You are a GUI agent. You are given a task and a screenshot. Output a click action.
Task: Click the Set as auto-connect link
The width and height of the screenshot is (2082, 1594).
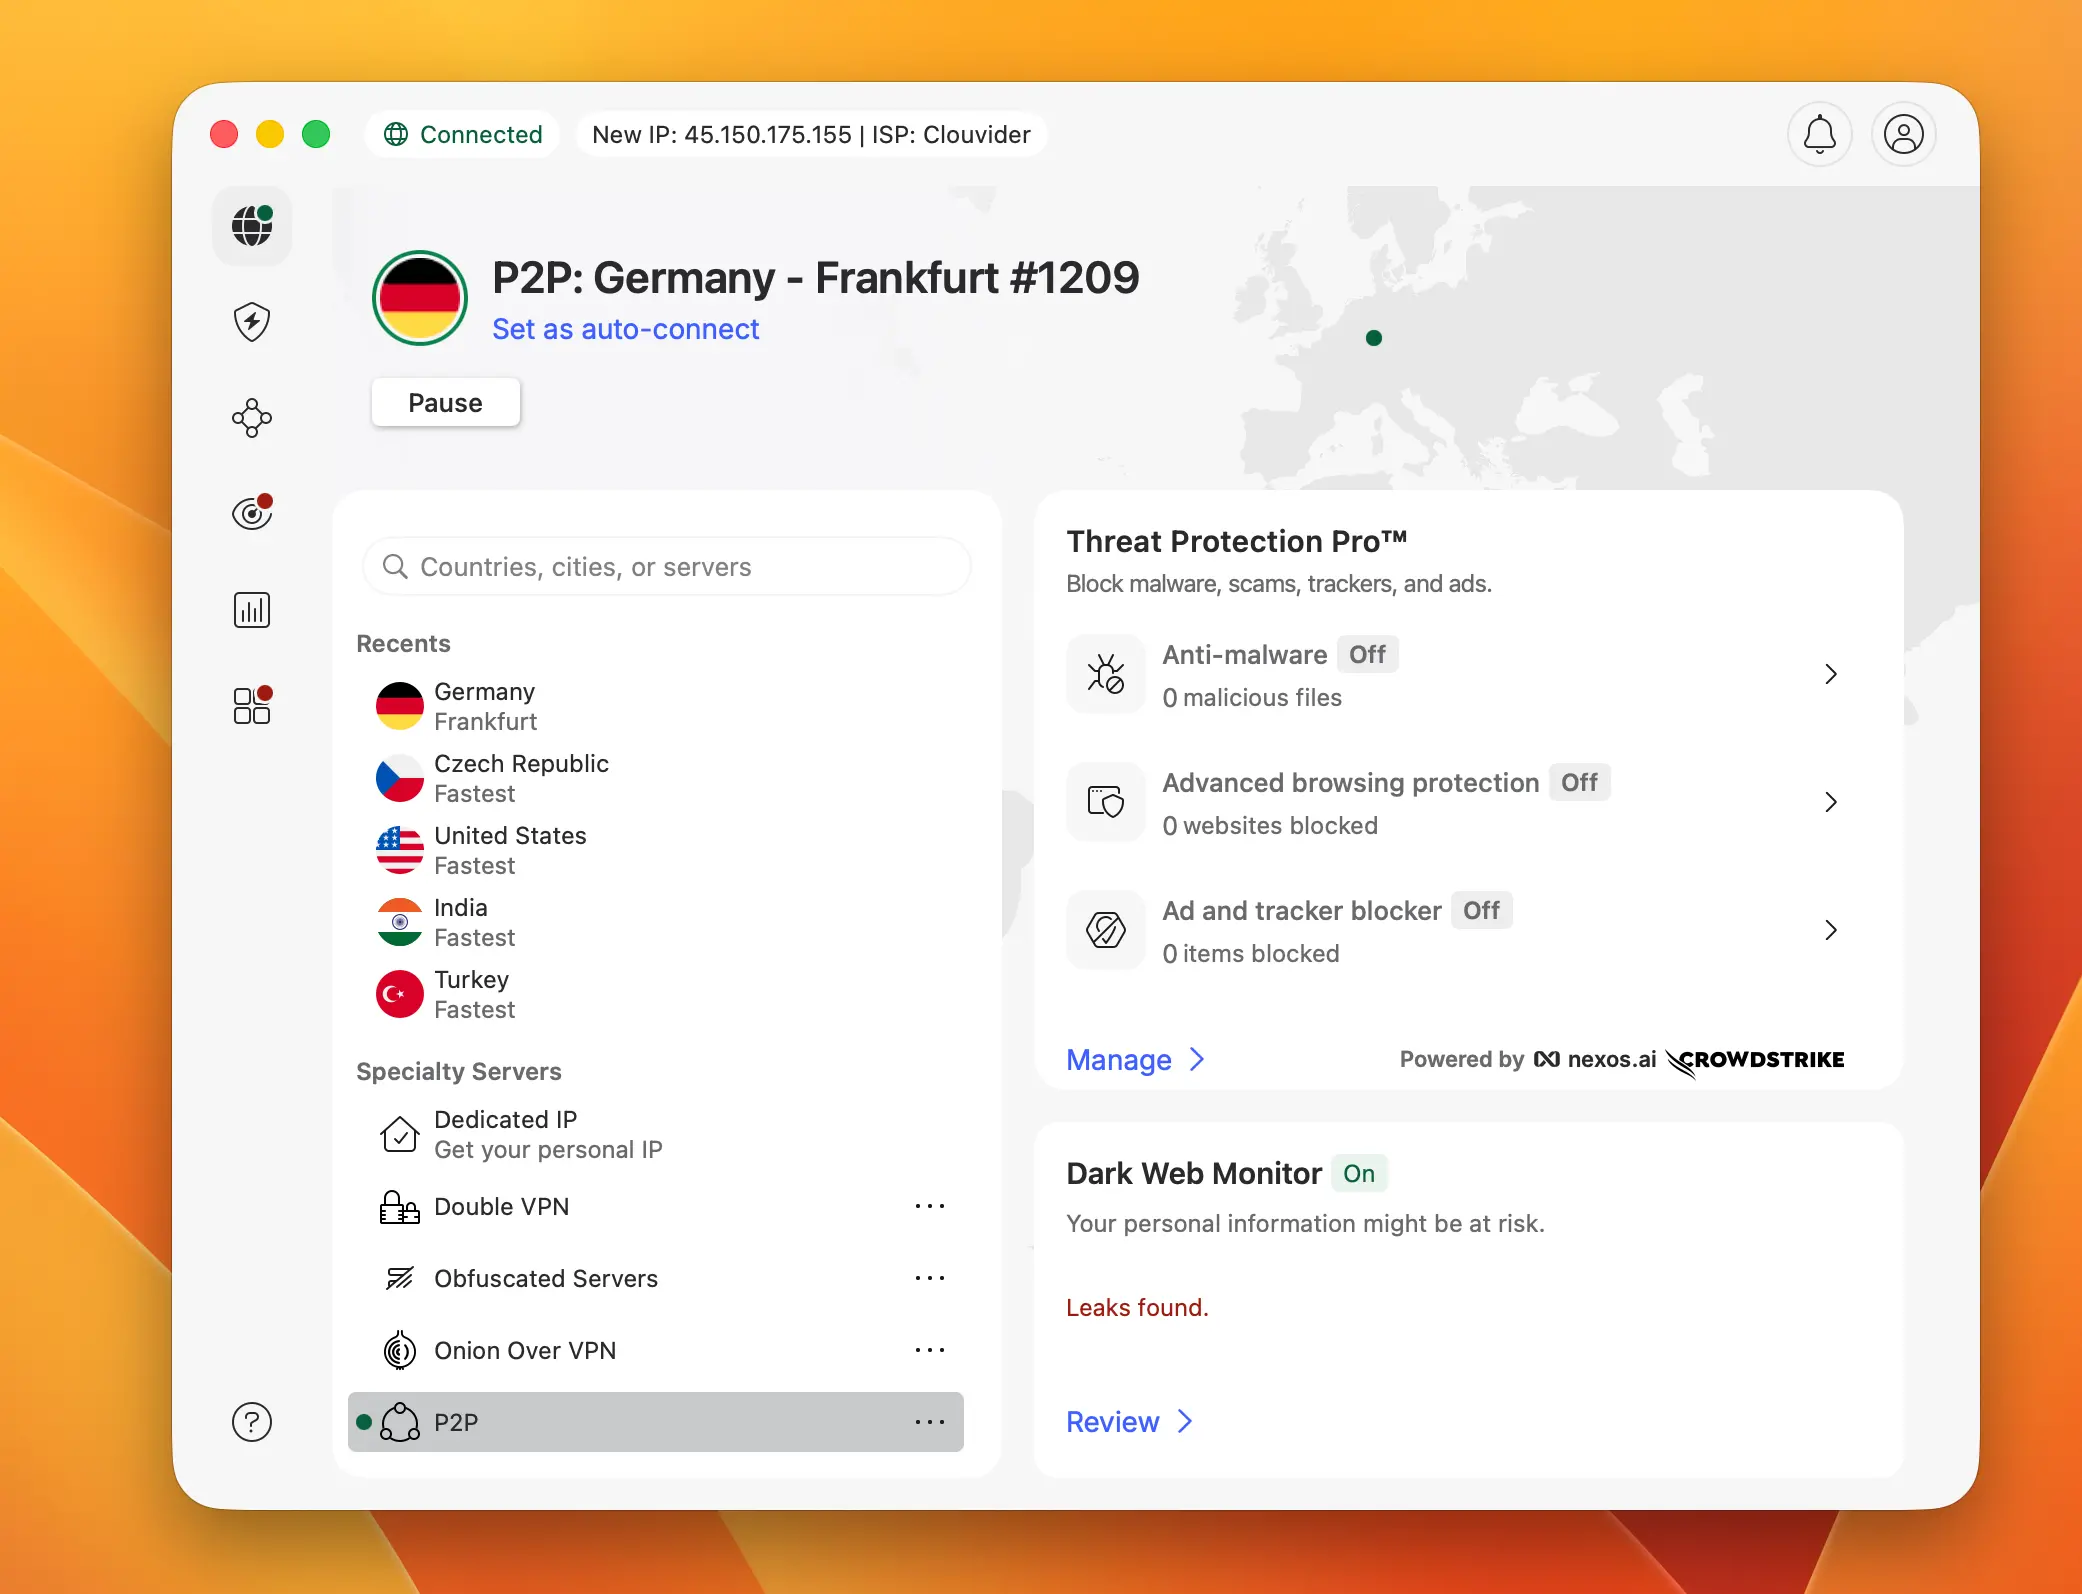(x=626, y=329)
